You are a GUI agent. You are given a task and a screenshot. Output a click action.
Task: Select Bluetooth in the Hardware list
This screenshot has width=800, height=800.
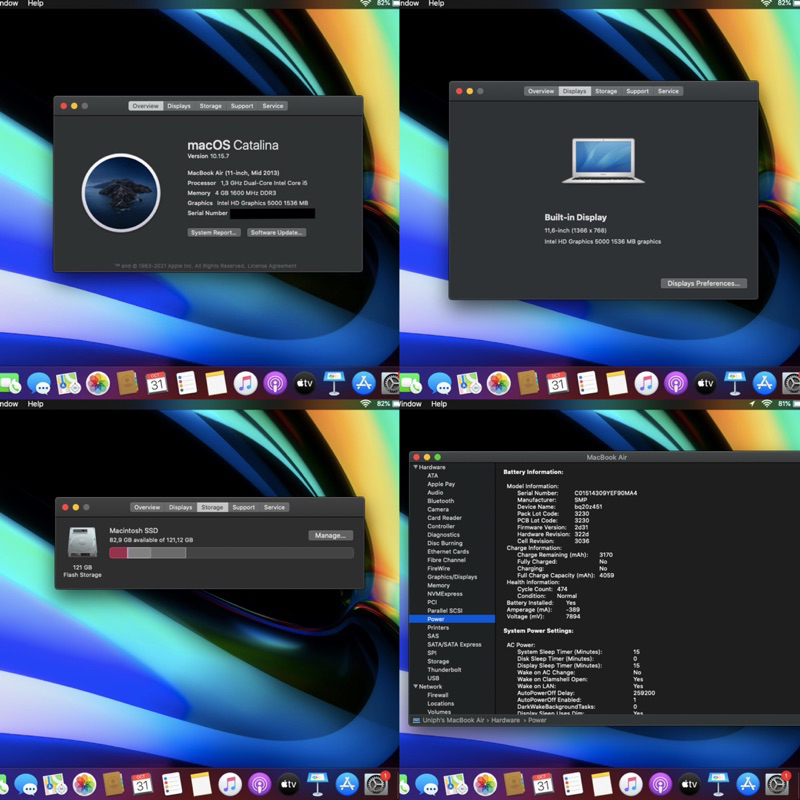point(440,501)
